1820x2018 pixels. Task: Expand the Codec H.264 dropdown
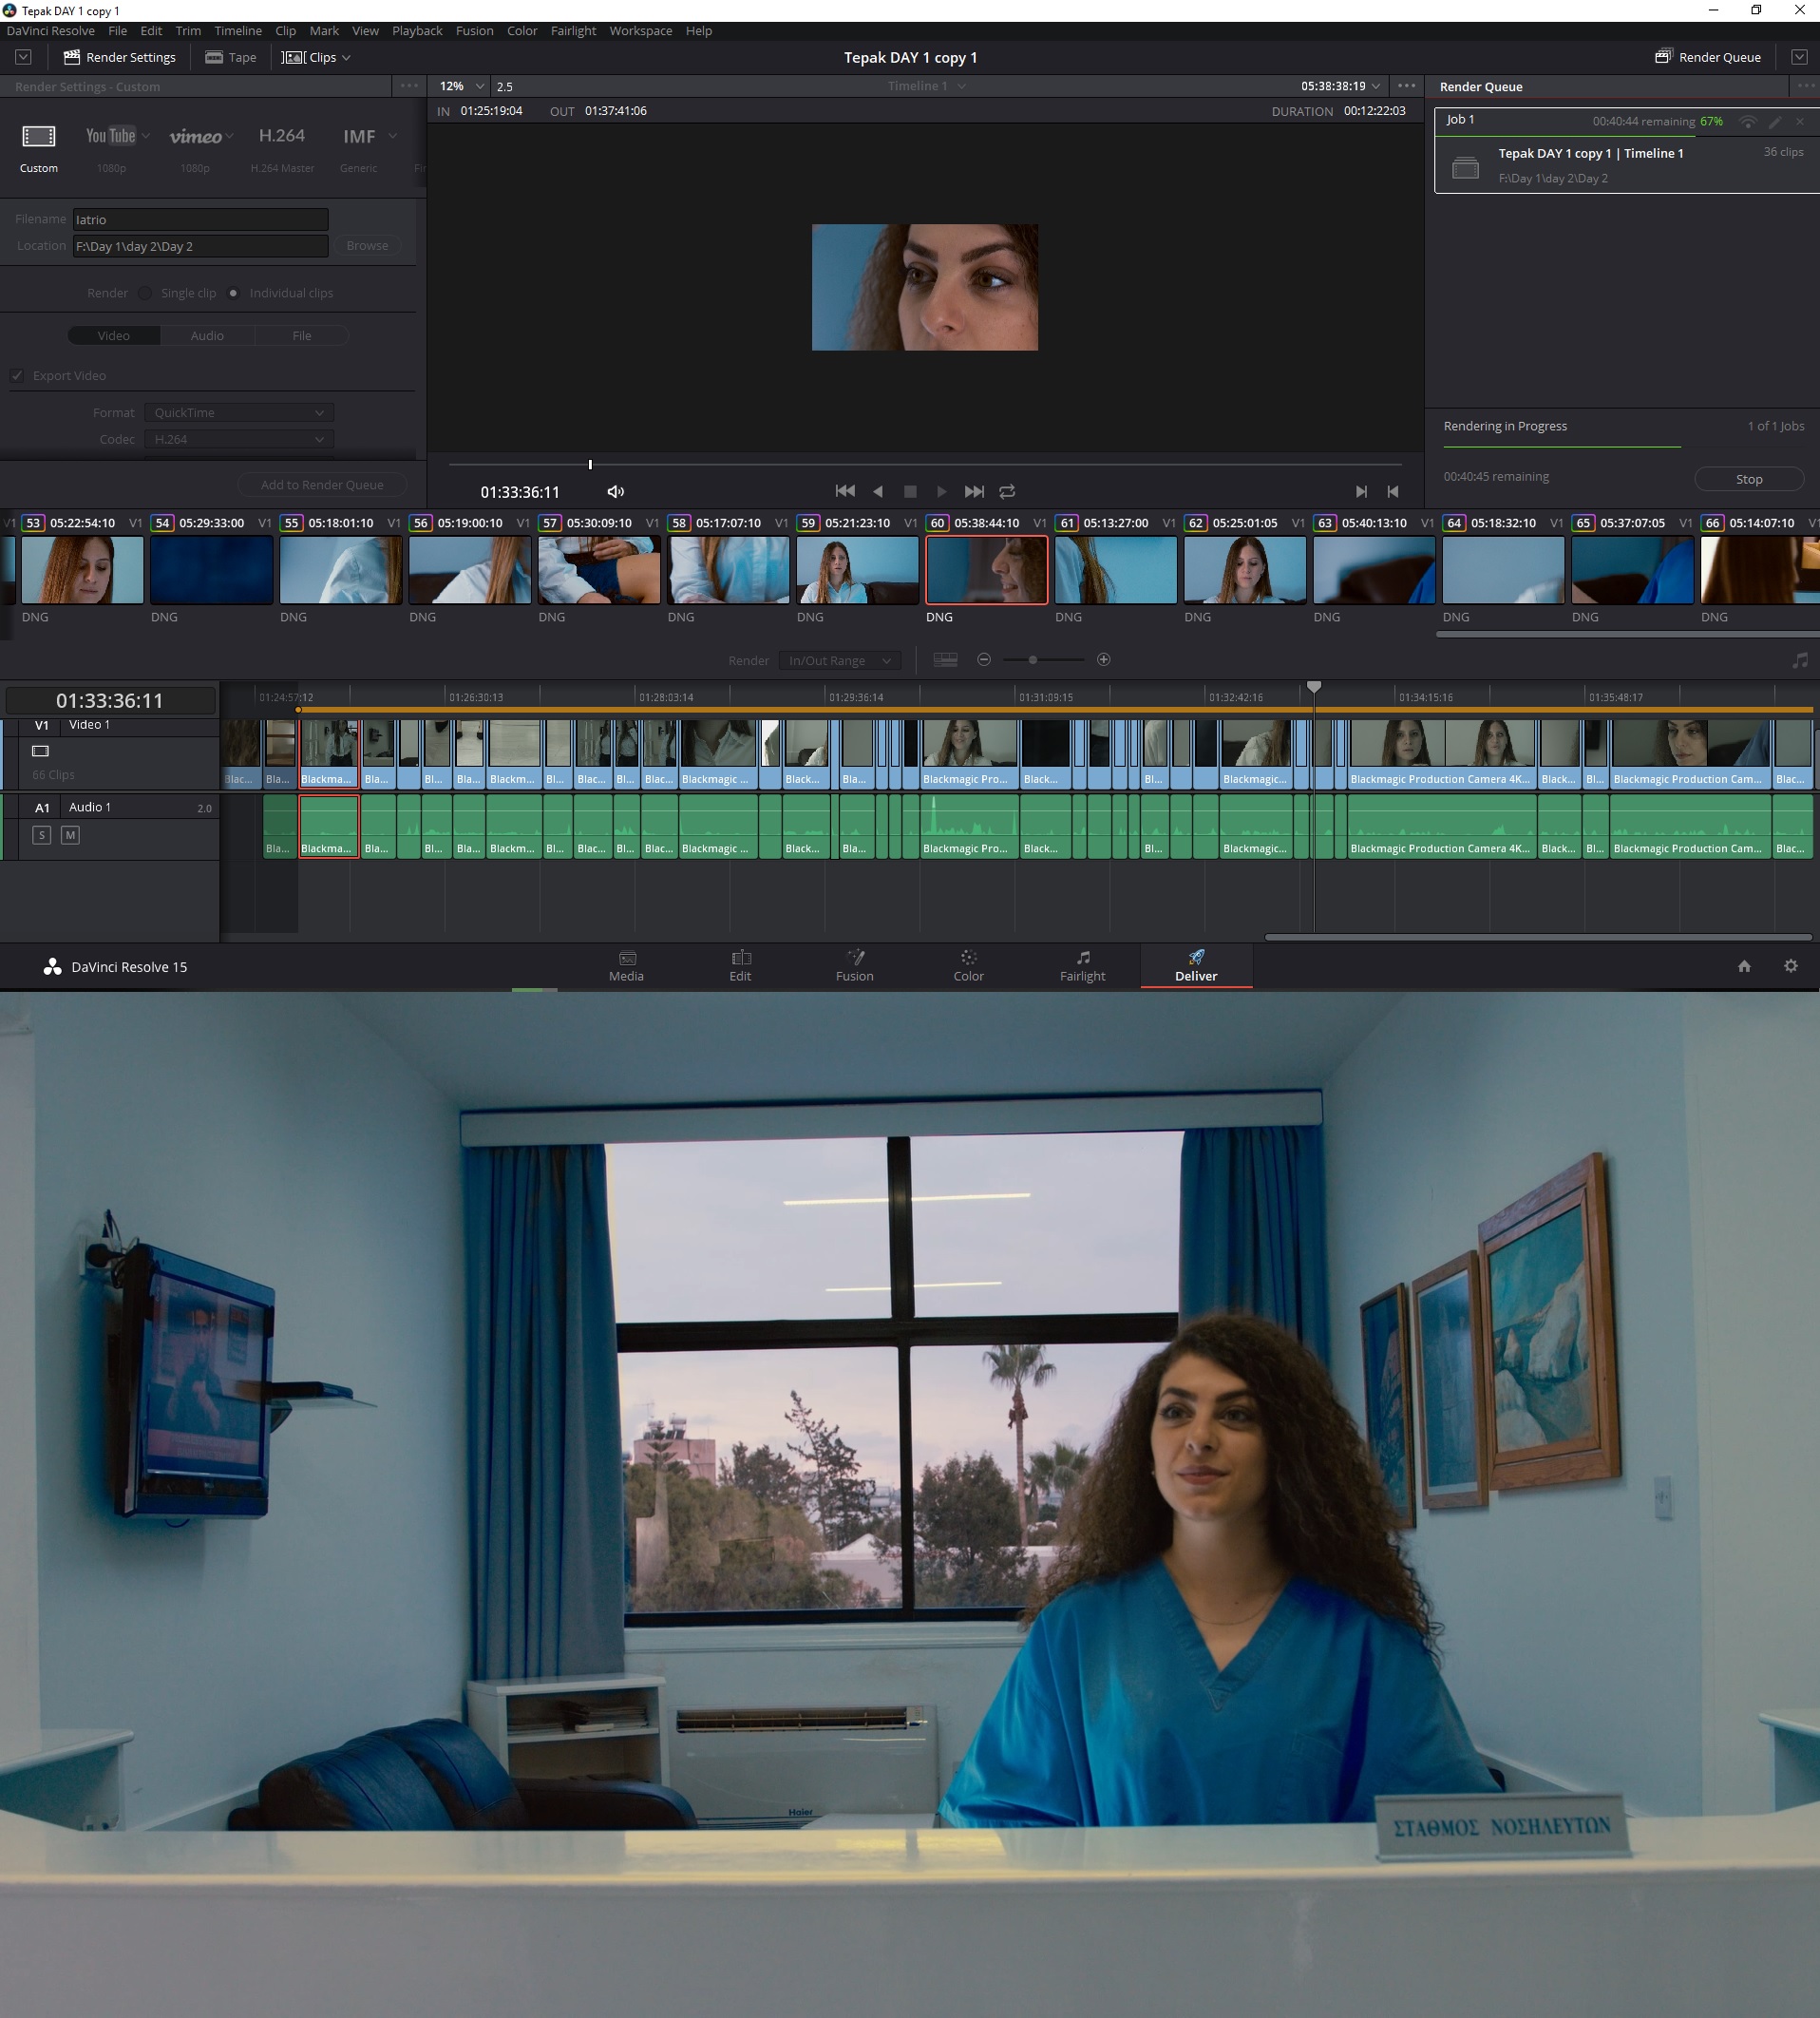(239, 439)
